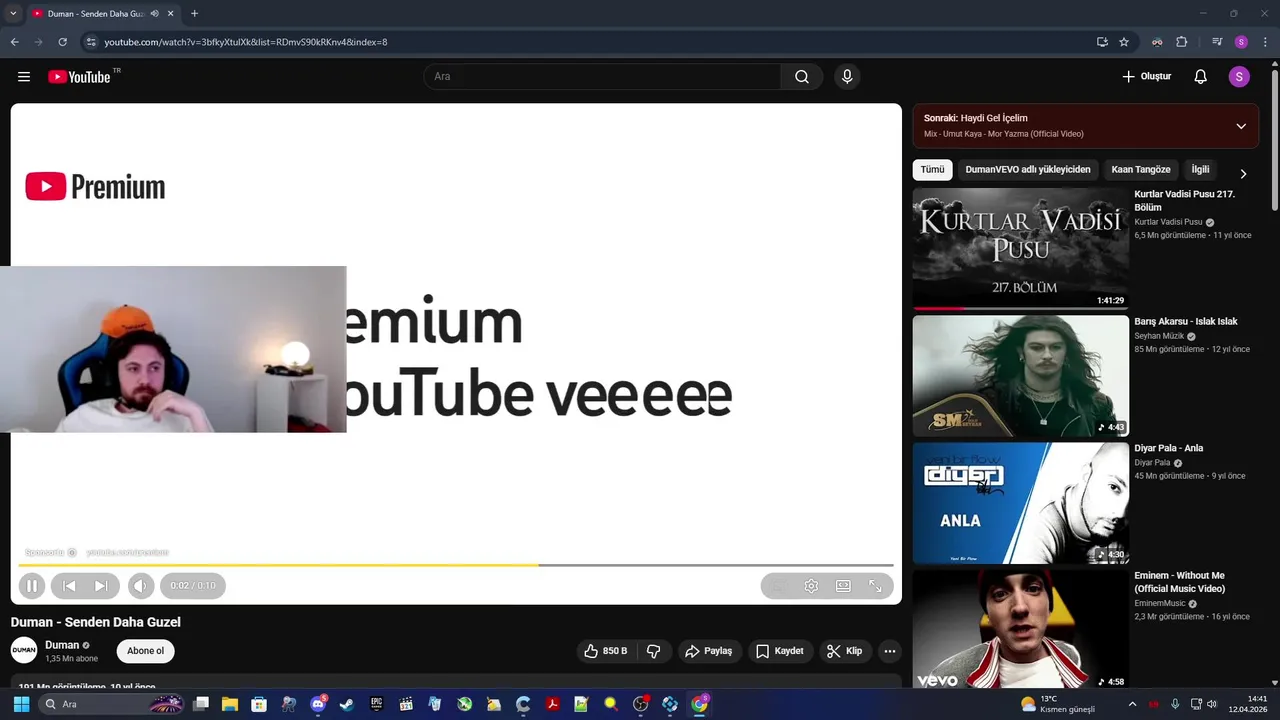Go to the YouTube home logo
Screen dimensions: 1280x720
(x=79, y=77)
